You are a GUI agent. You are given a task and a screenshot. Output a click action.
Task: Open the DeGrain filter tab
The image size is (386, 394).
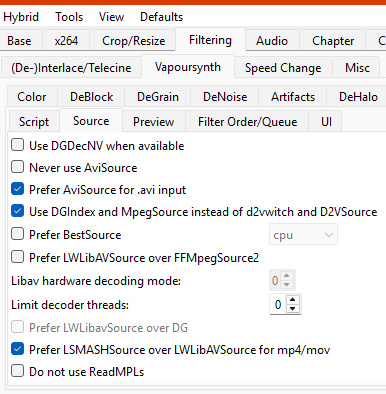tap(158, 97)
